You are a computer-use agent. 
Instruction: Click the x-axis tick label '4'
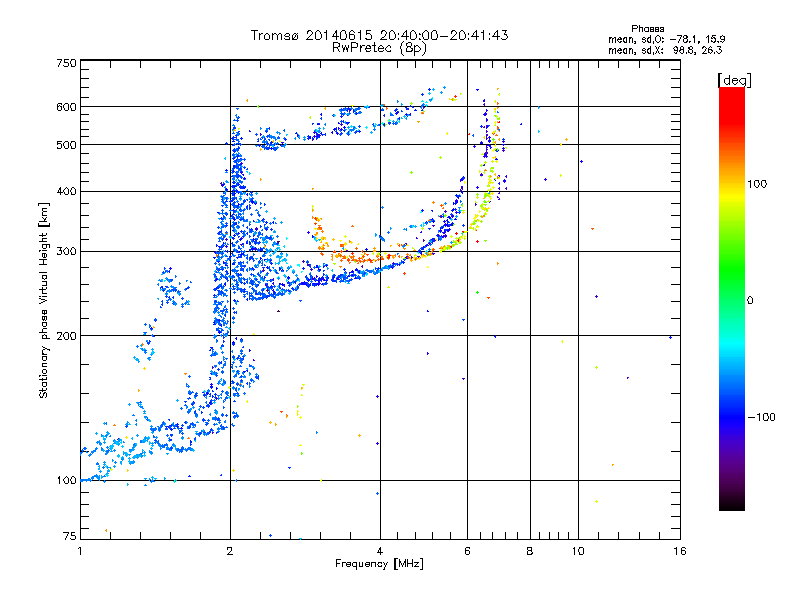pyautogui.click(x=380, y=551)
